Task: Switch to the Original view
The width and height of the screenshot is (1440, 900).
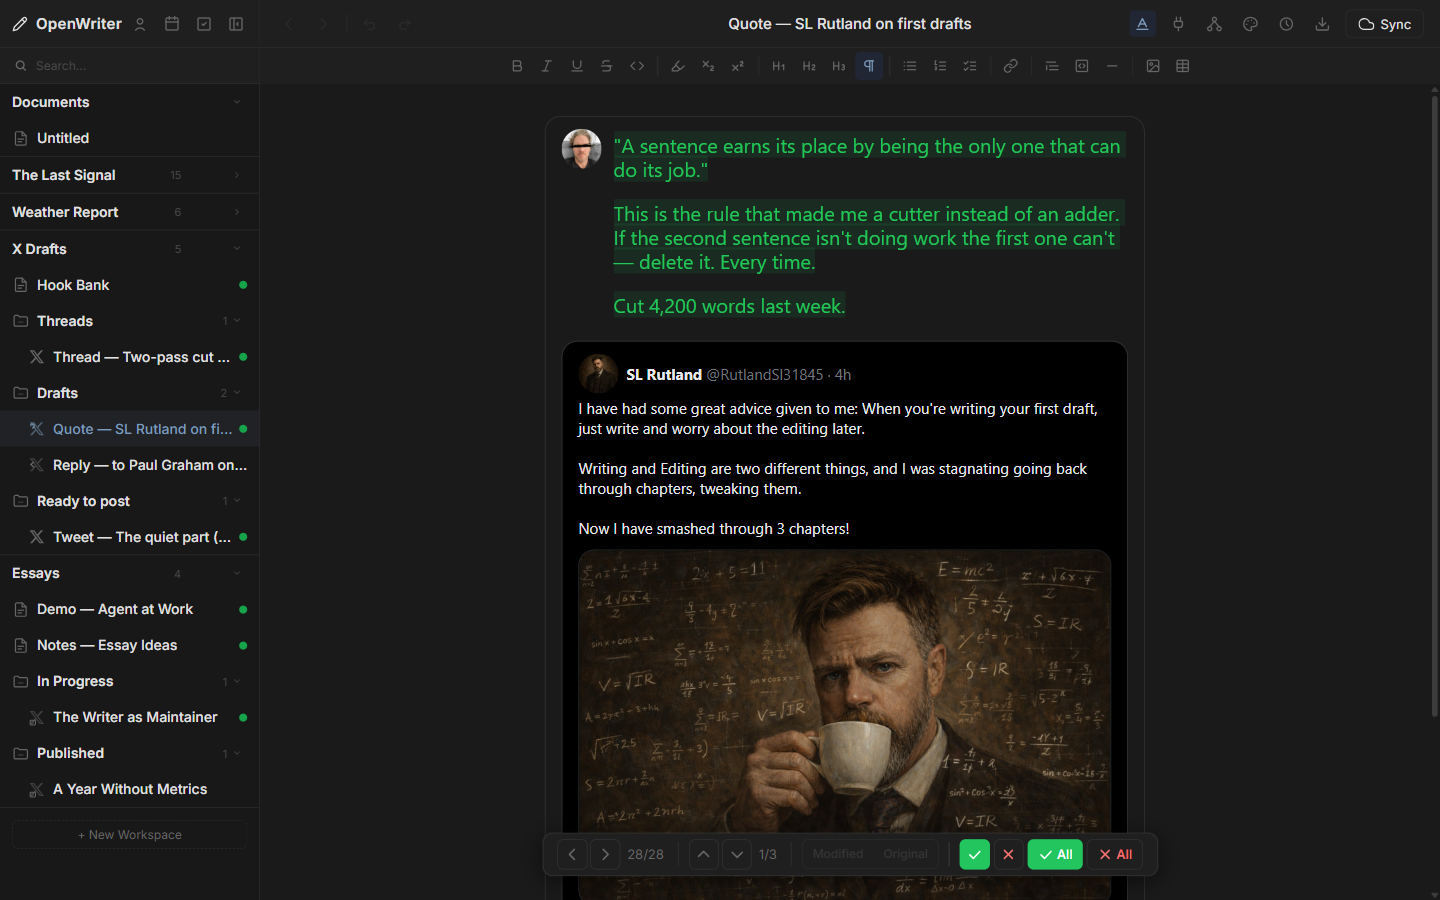Action: tap(905, 854)
